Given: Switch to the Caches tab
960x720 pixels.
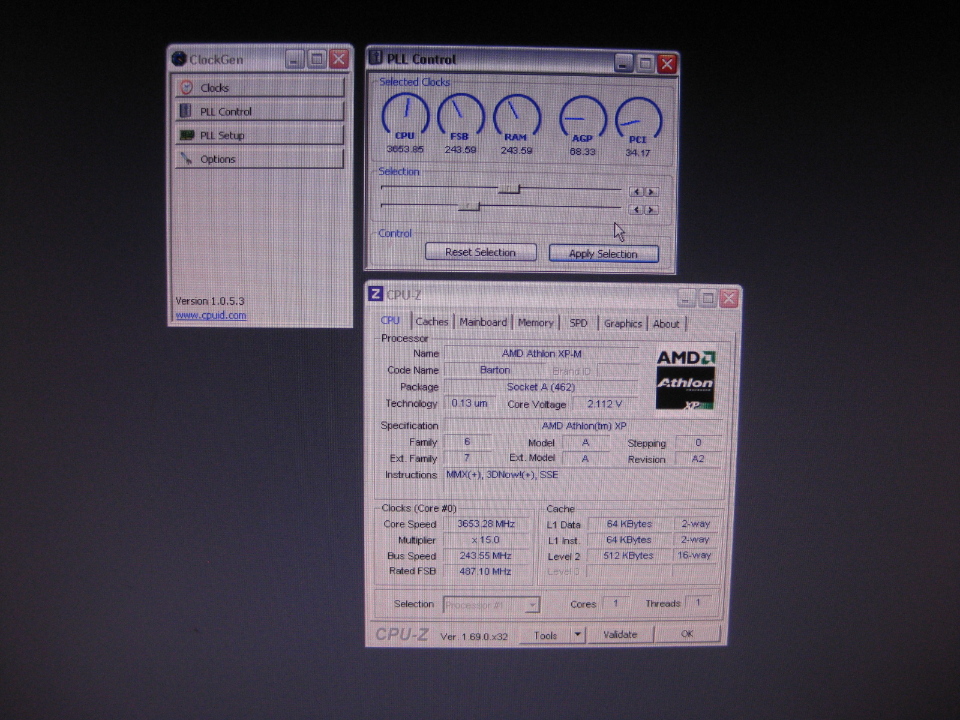Looking at the screenshot, I should pyautogui.click(x=432, y=321).
